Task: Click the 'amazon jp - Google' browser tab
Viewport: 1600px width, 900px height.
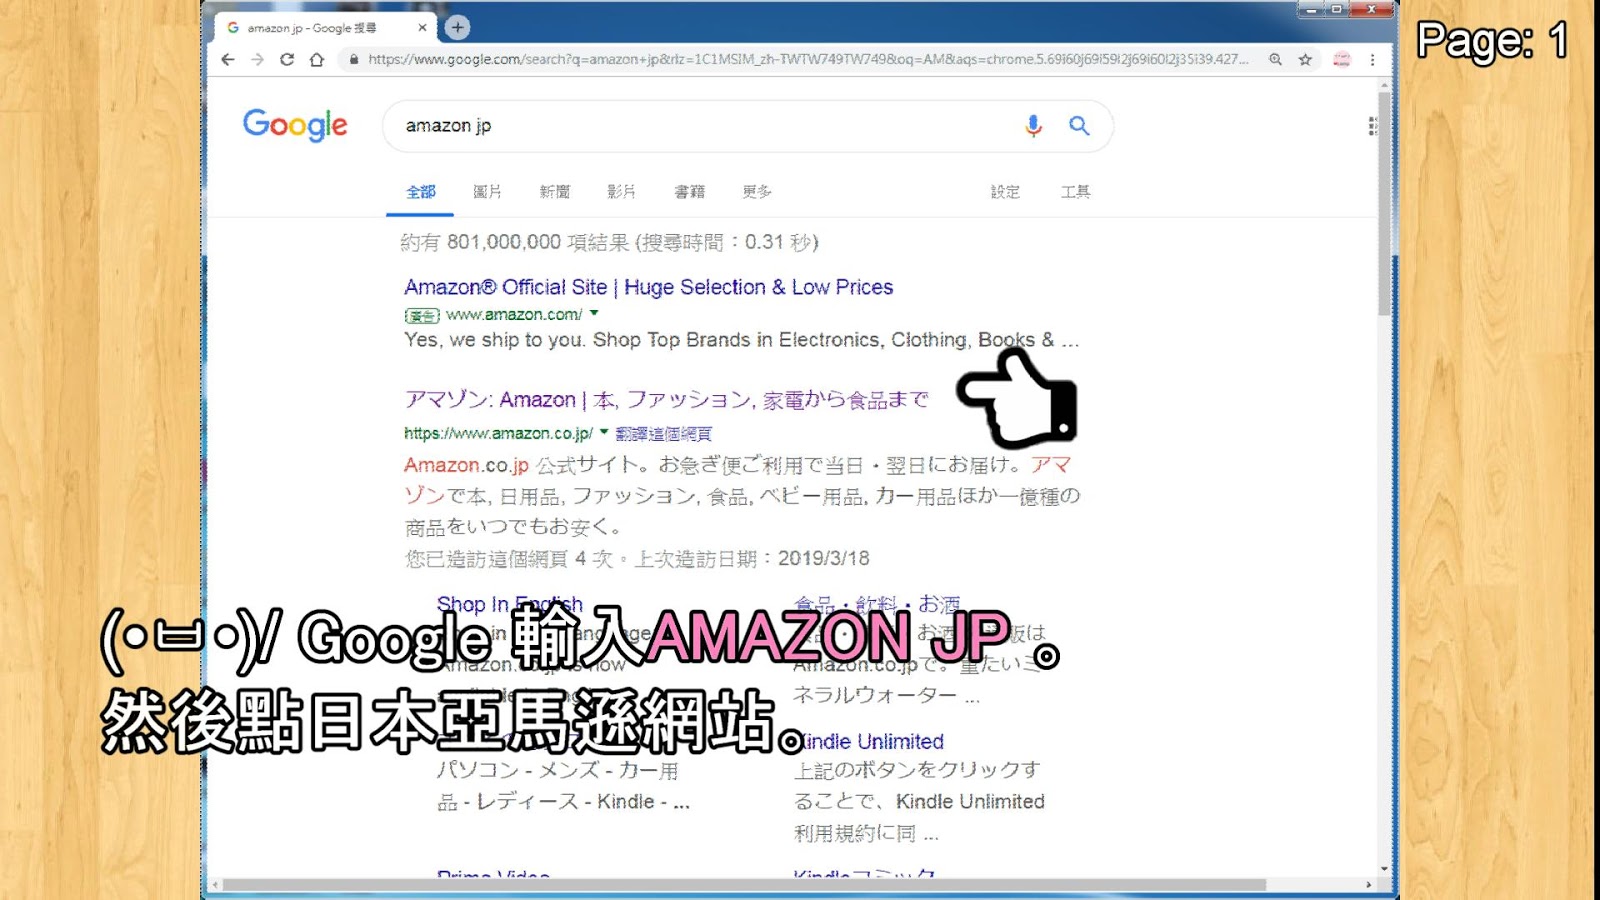Action: coord(327,28)
